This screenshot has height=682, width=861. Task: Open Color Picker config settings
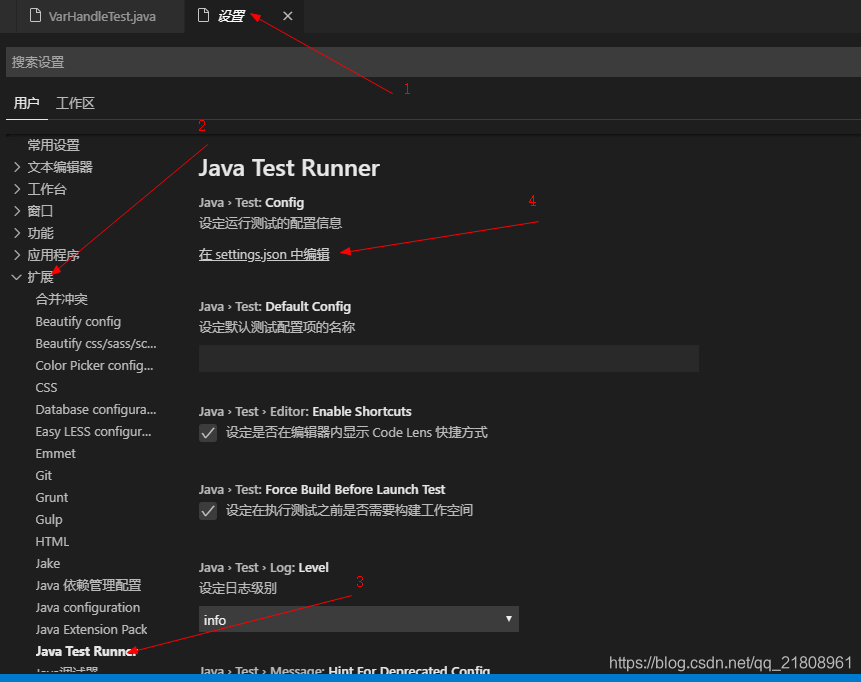94,366
